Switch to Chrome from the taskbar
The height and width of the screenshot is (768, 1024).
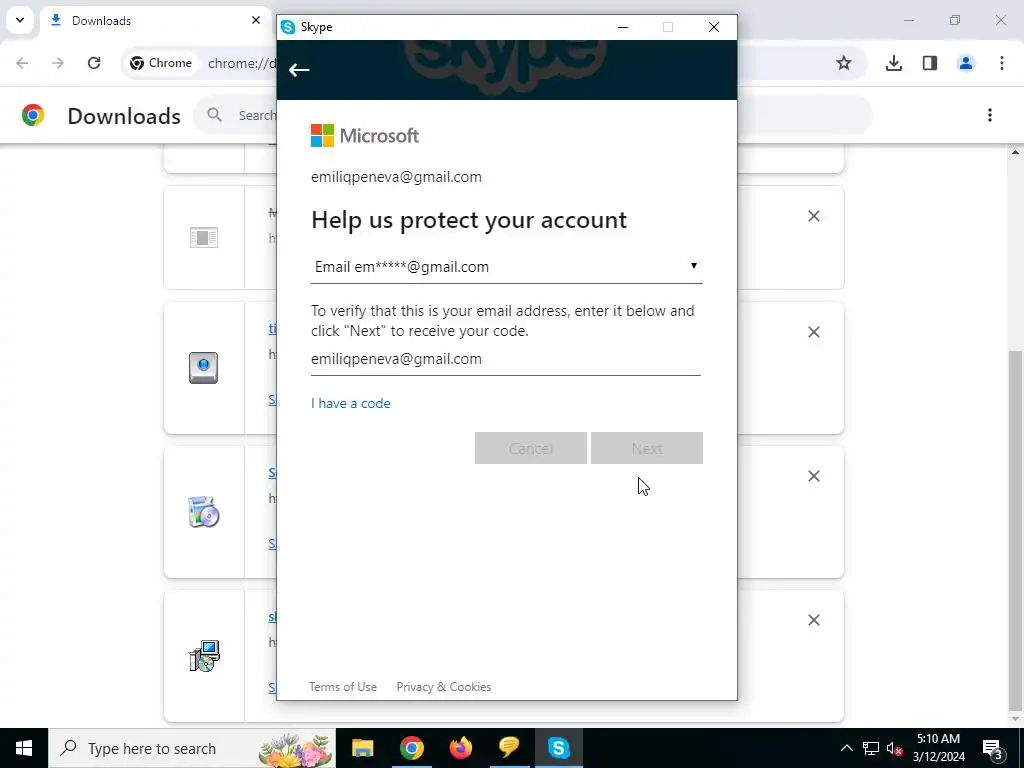click(411, 748)
